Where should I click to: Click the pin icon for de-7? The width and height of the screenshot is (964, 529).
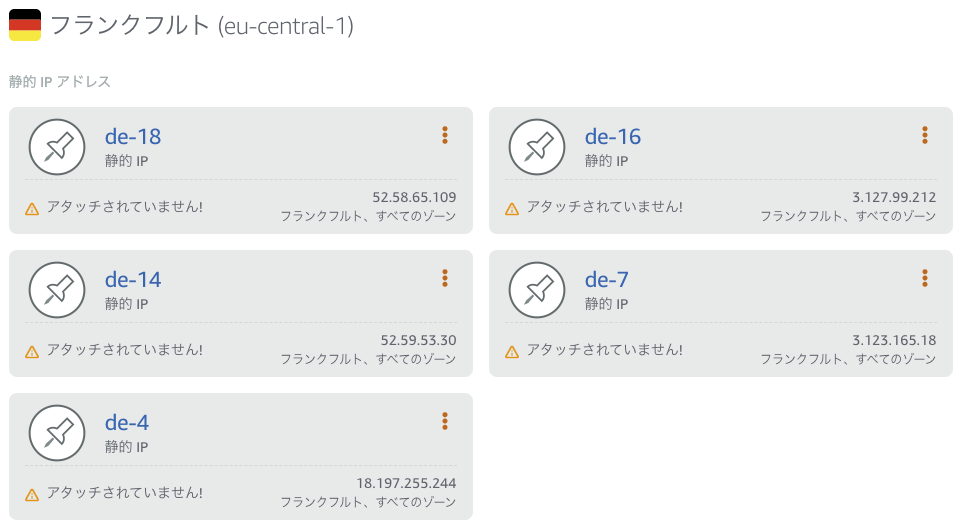click(x=538, y=291)
